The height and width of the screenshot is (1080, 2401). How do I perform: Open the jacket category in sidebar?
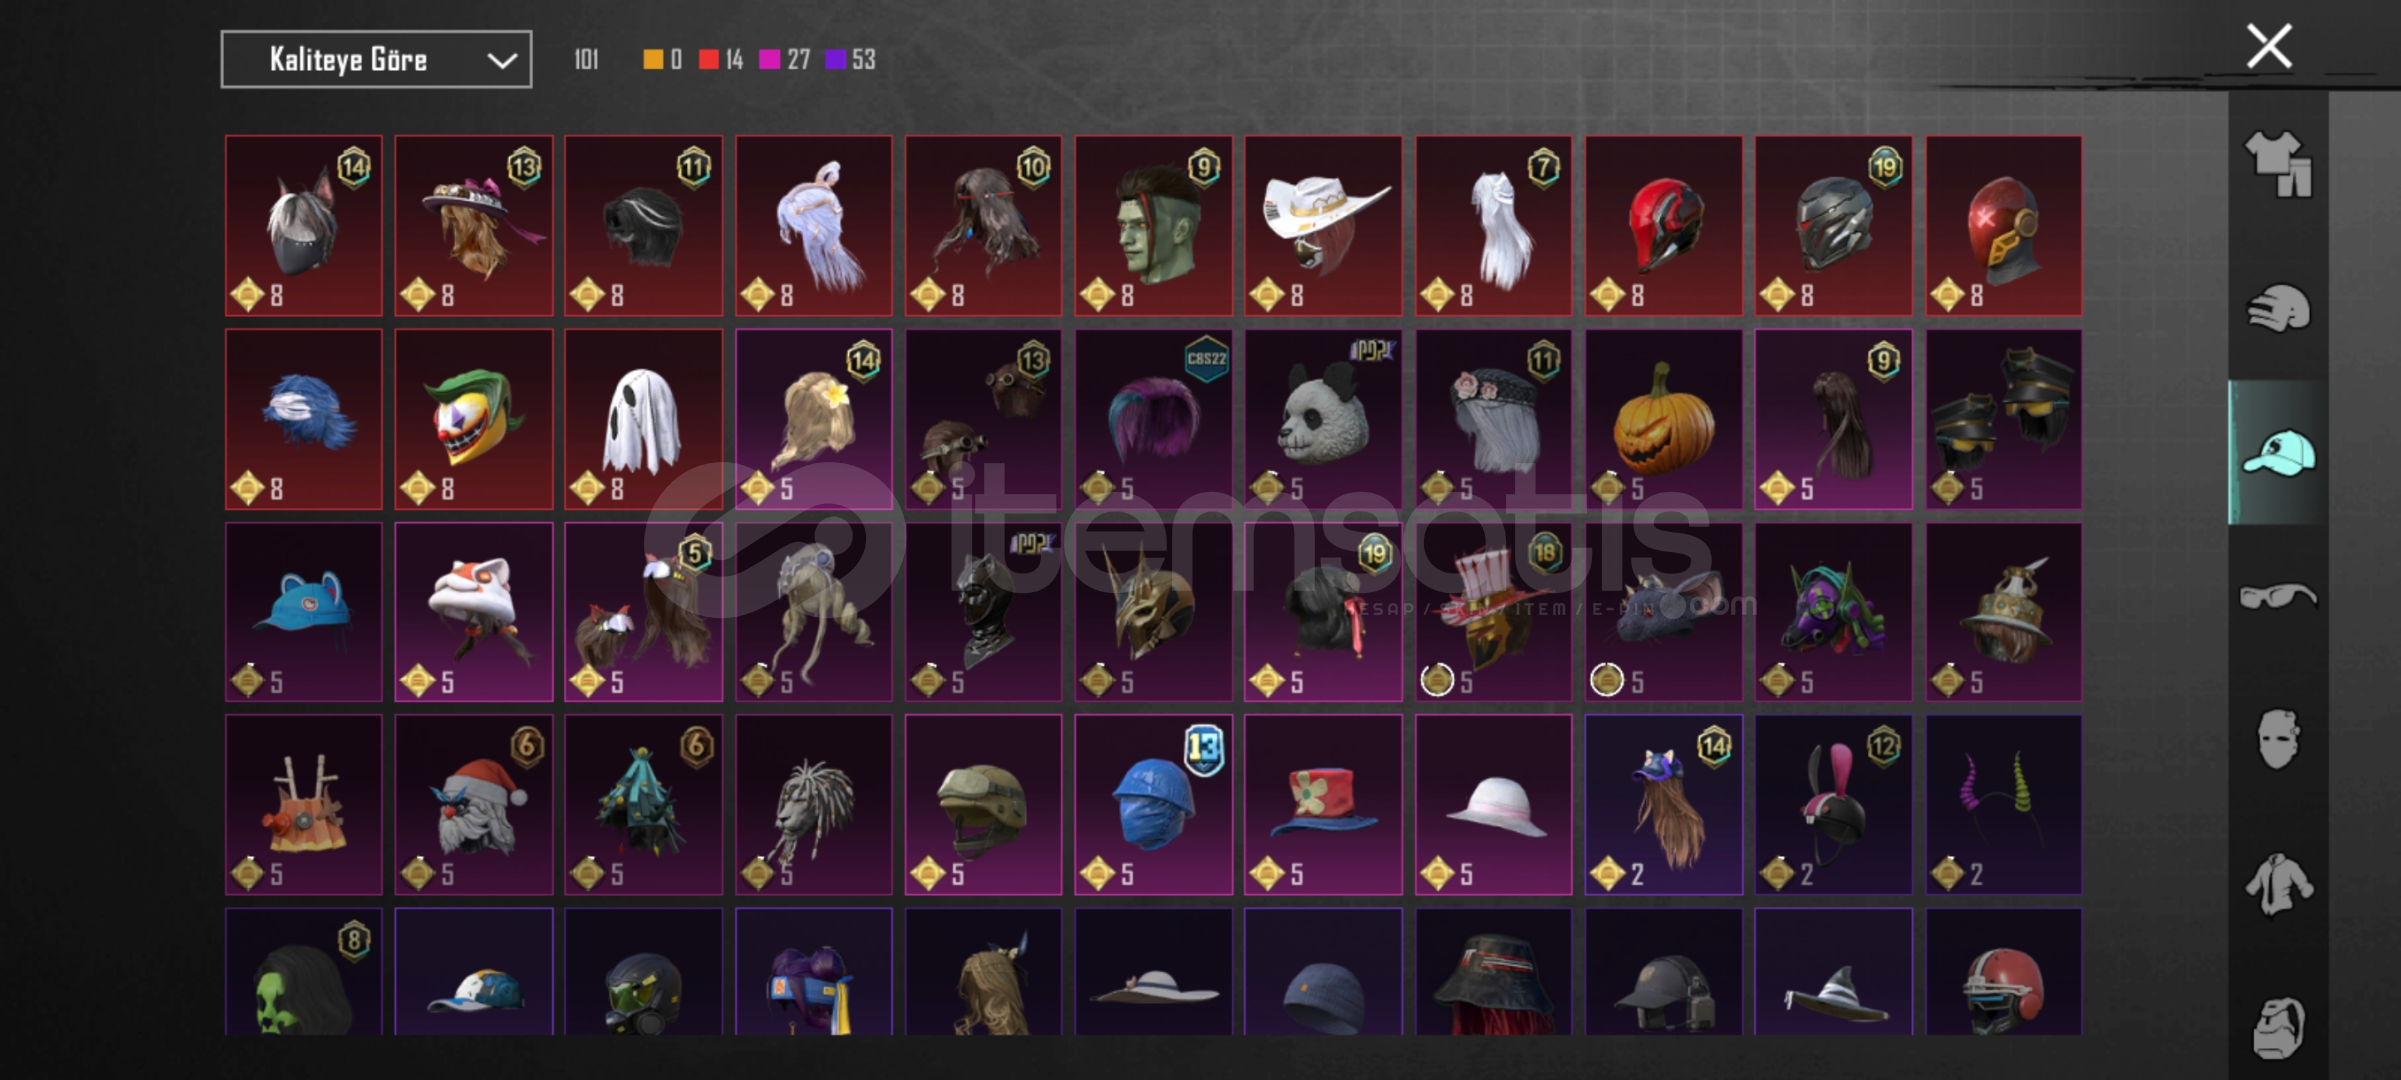coord(2278,884)
